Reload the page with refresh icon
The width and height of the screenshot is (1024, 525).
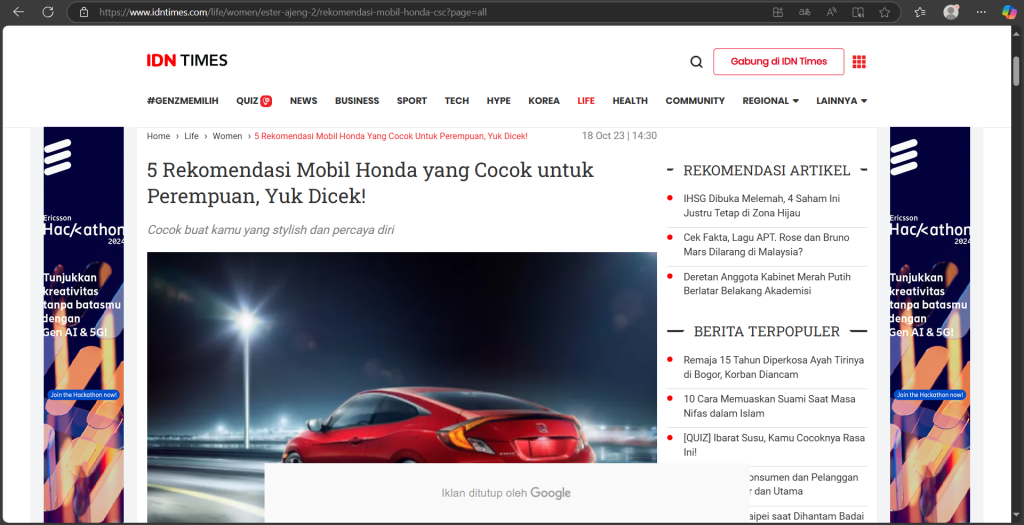[48, 12]
